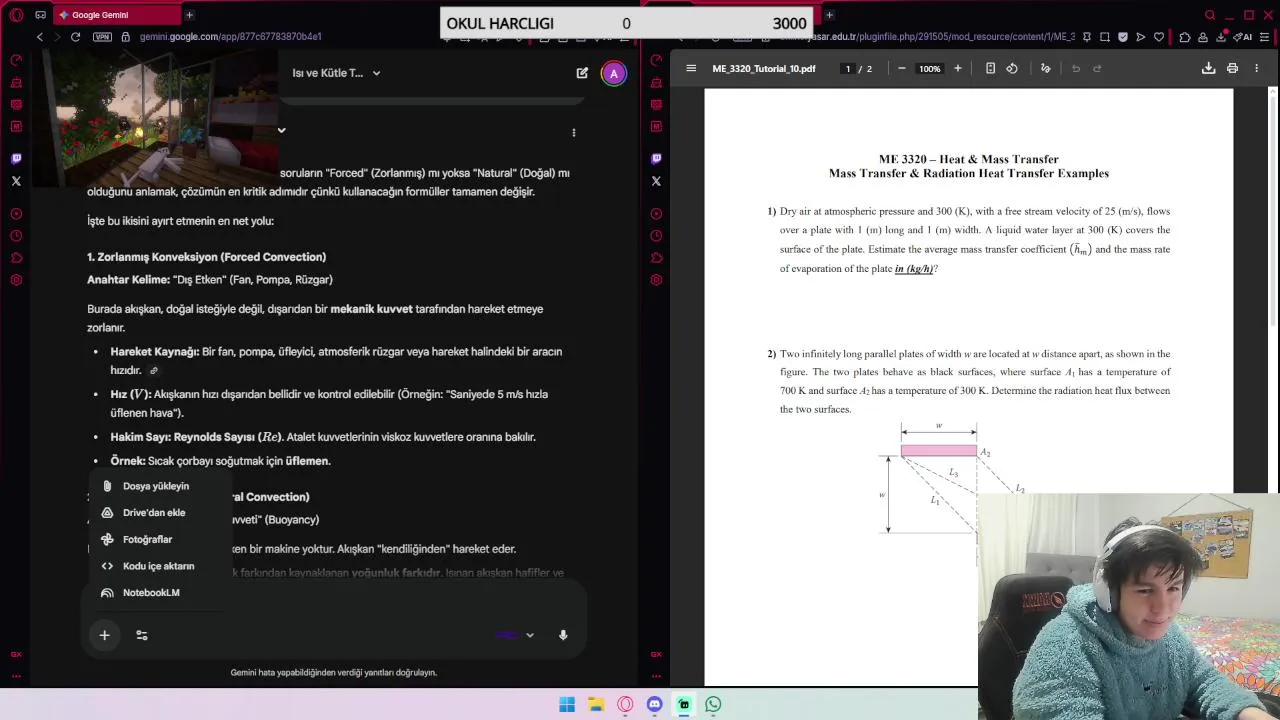Viewport: 1280px width, 720px height.
Task: Open search tabs icon in right window
Action: [1210, 15]
